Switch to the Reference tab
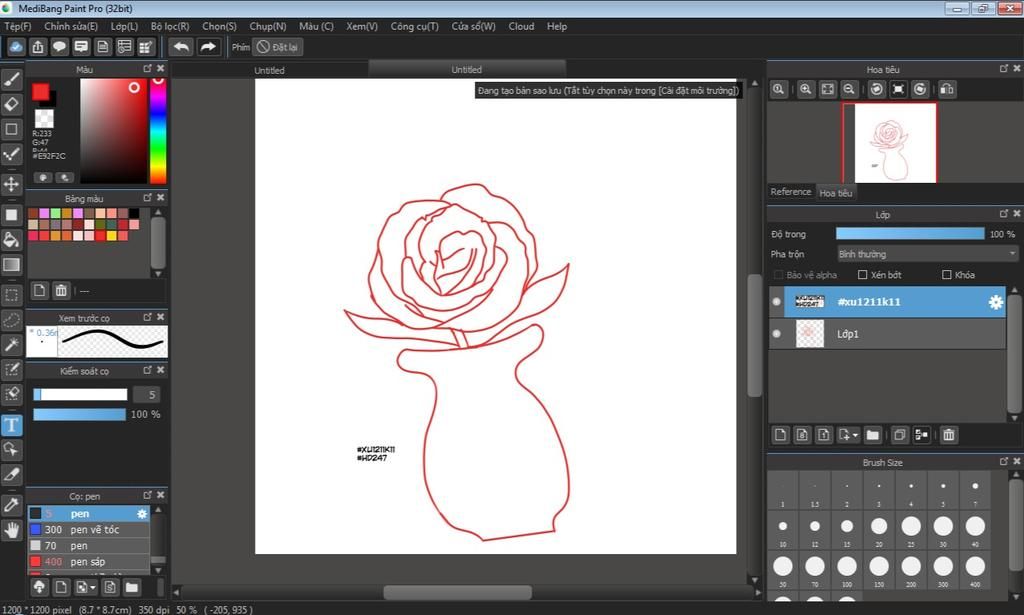The height and width of the screenshot is (615, 1024). point(791,192)
